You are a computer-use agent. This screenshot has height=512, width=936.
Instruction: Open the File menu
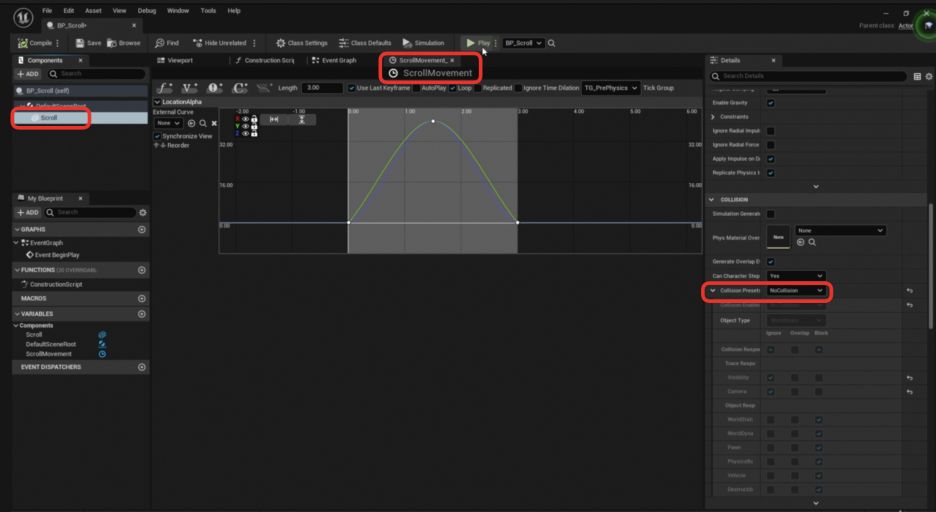47,11
